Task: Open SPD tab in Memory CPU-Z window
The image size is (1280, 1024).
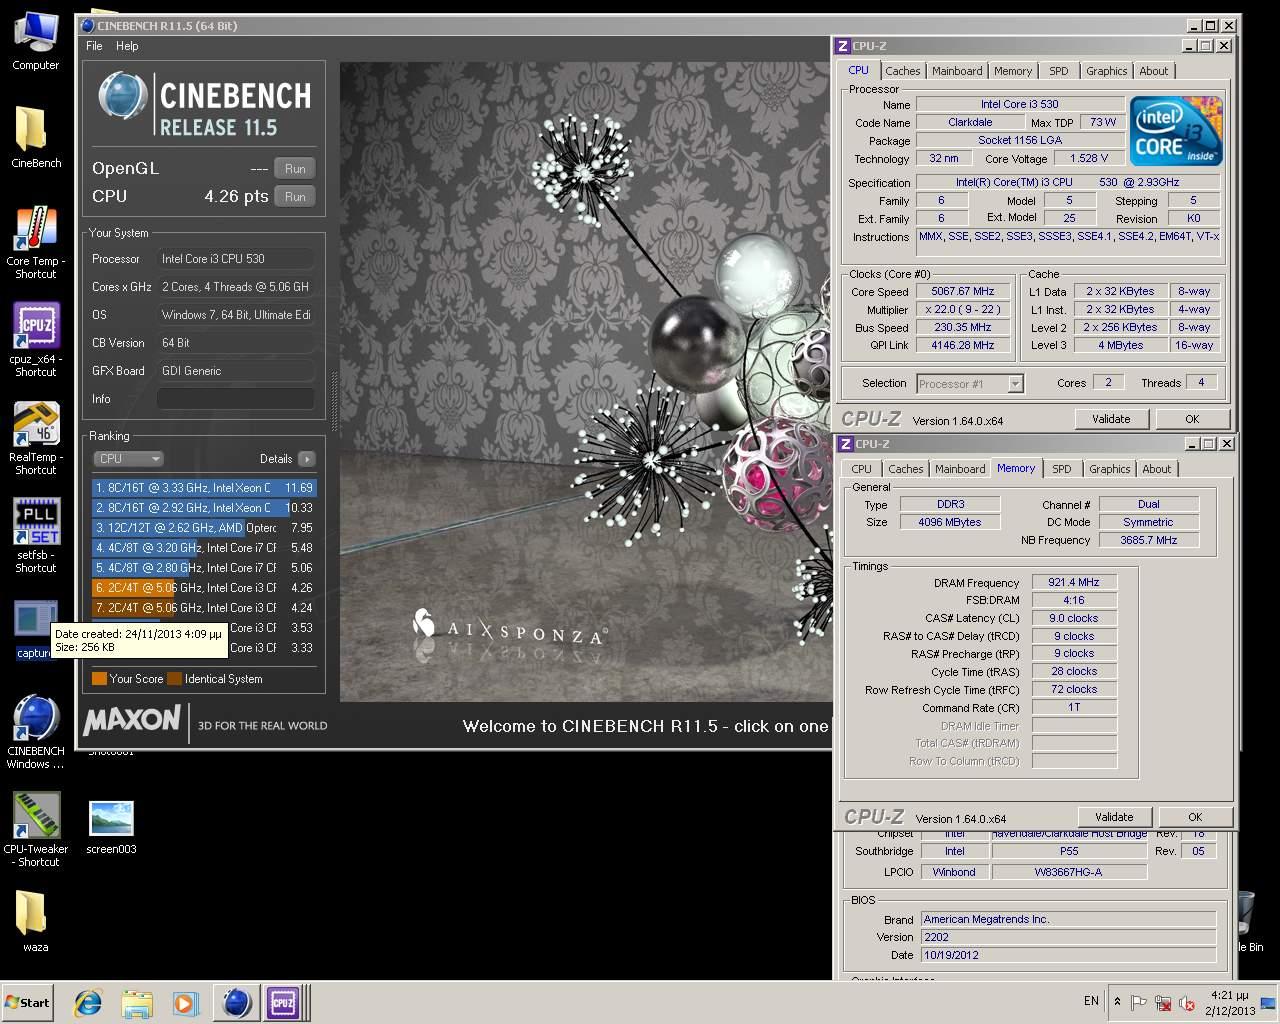Action: coord(1062,469)
